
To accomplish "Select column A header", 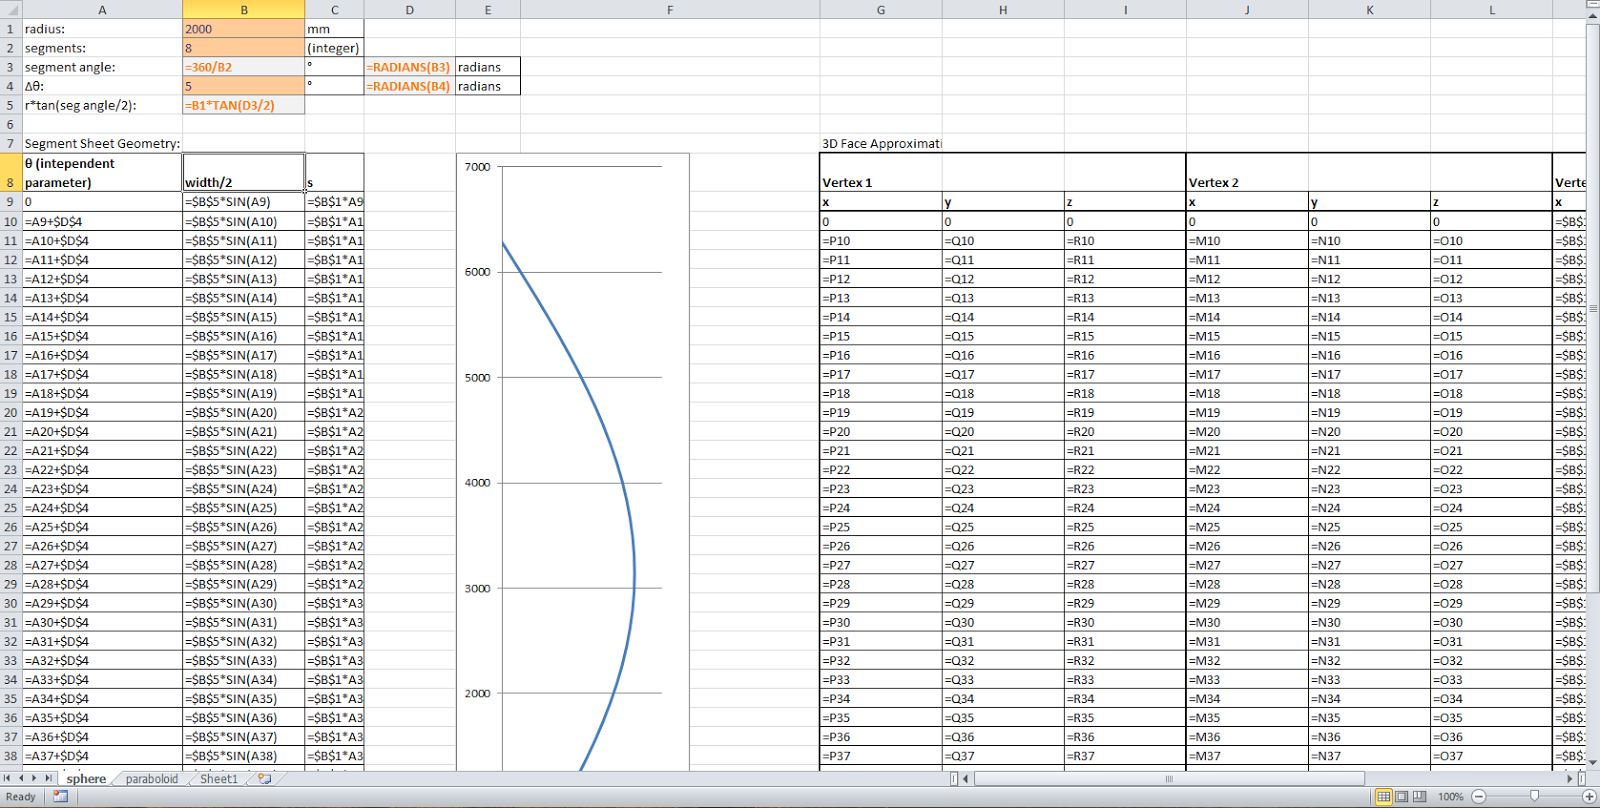I will click(x=102, y=9).
